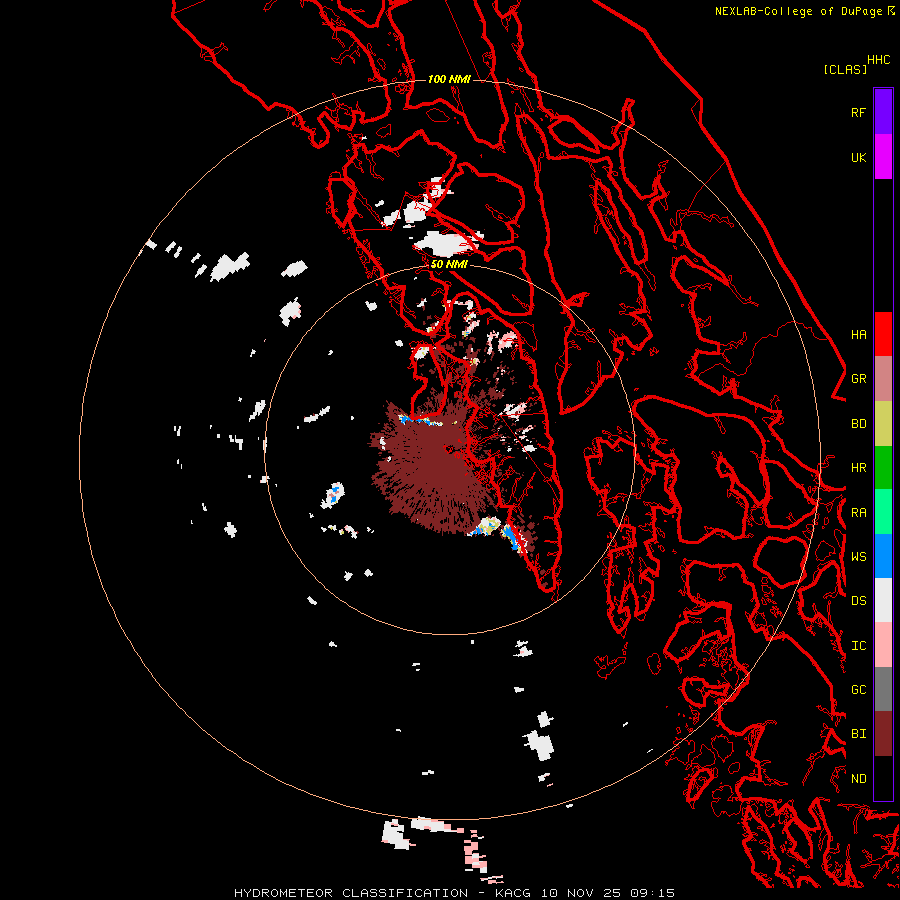
Task: Click the 'GR' legend label
Action: tap(858, 379)
